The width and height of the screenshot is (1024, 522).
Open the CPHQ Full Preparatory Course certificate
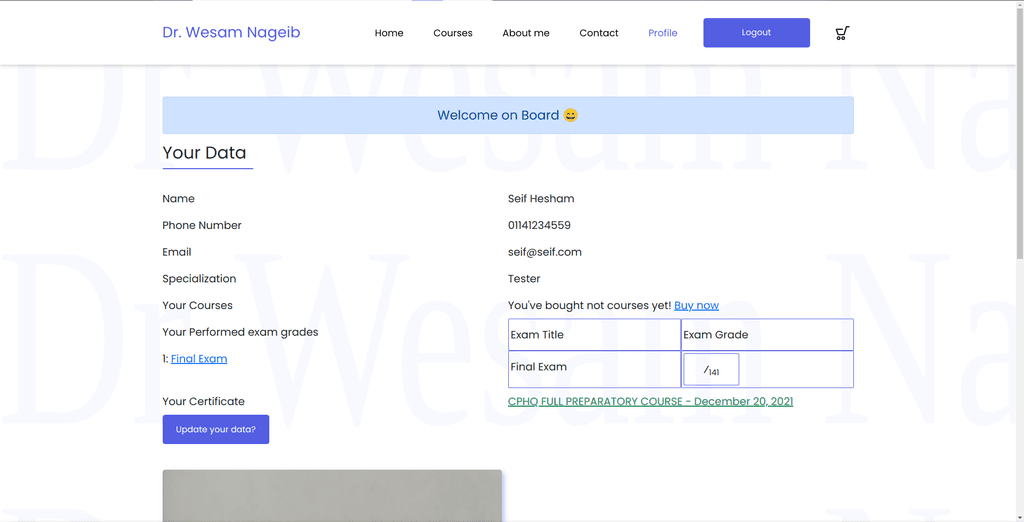pyautogui.click(x=650, y=401)
